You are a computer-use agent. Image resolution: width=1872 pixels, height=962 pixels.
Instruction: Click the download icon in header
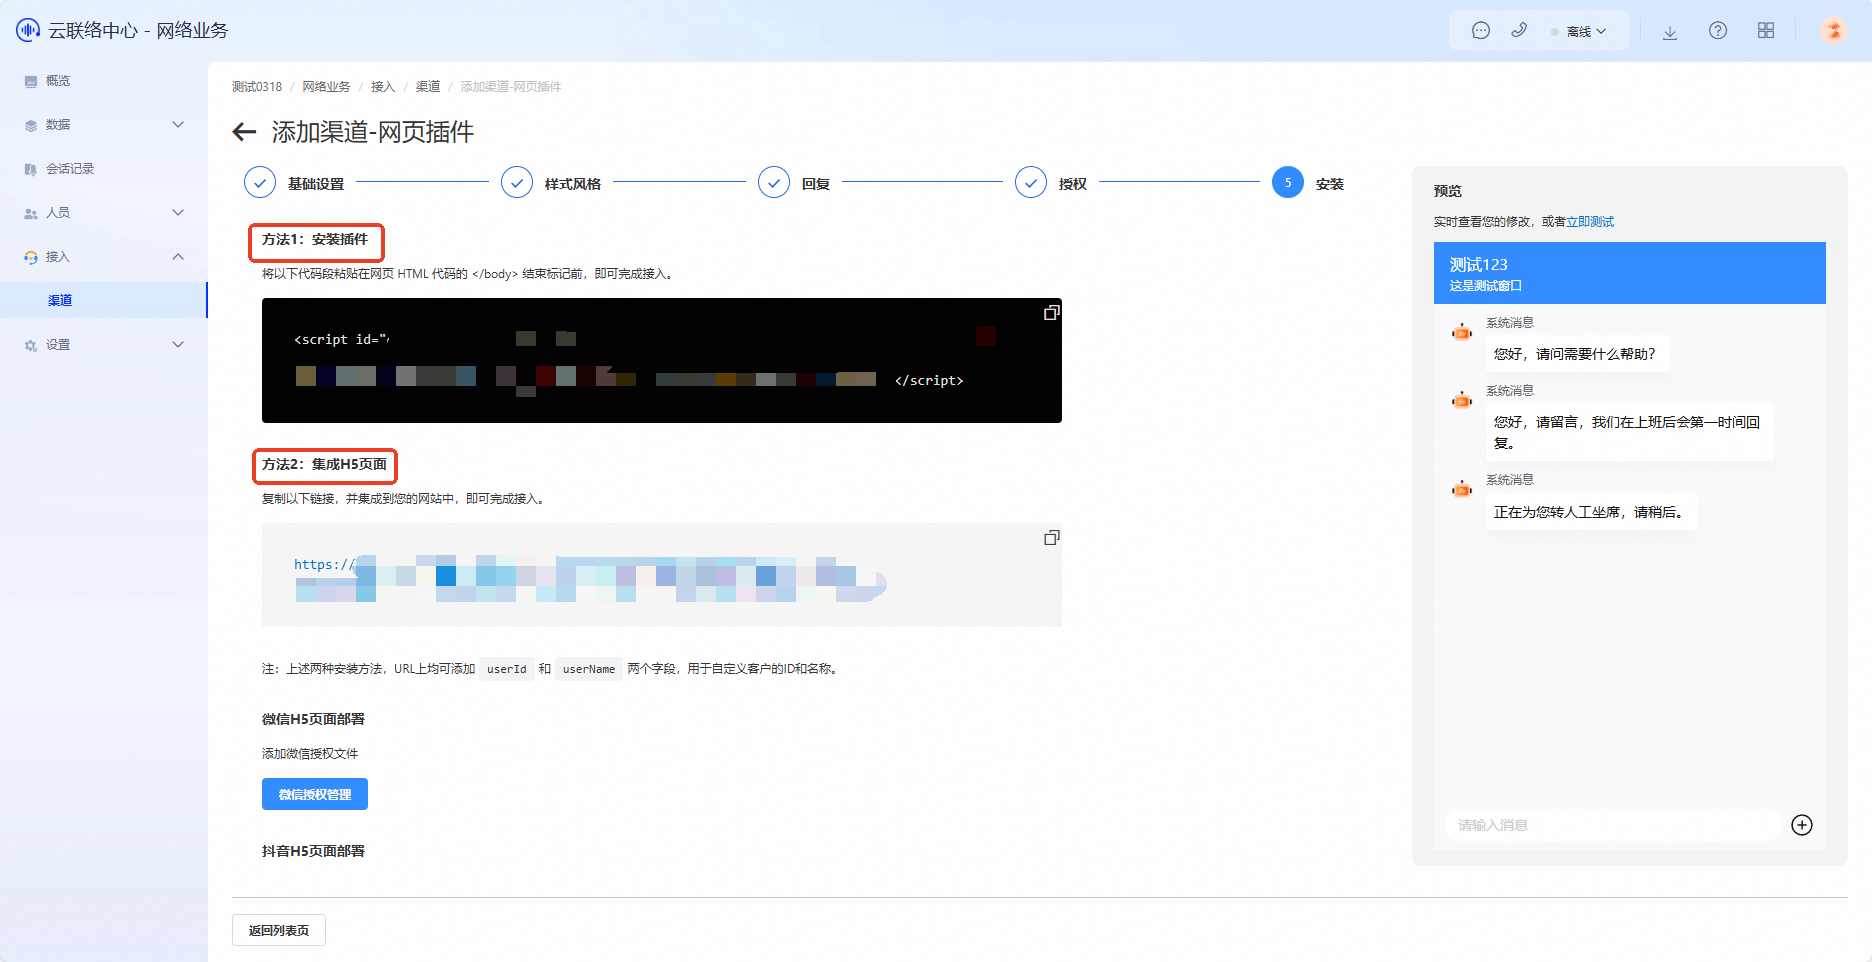pyautogui.click(x=1670, y=31)
